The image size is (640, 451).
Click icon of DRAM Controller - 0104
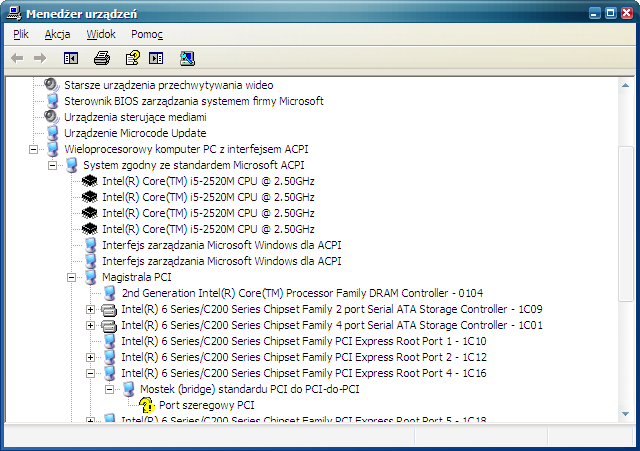[x=109, y=293]
